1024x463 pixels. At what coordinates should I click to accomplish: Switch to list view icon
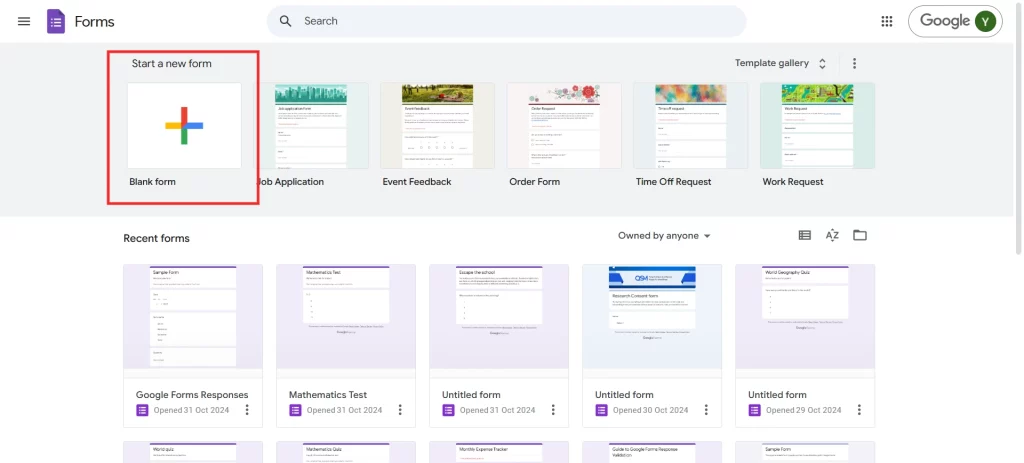coord(805,235)
